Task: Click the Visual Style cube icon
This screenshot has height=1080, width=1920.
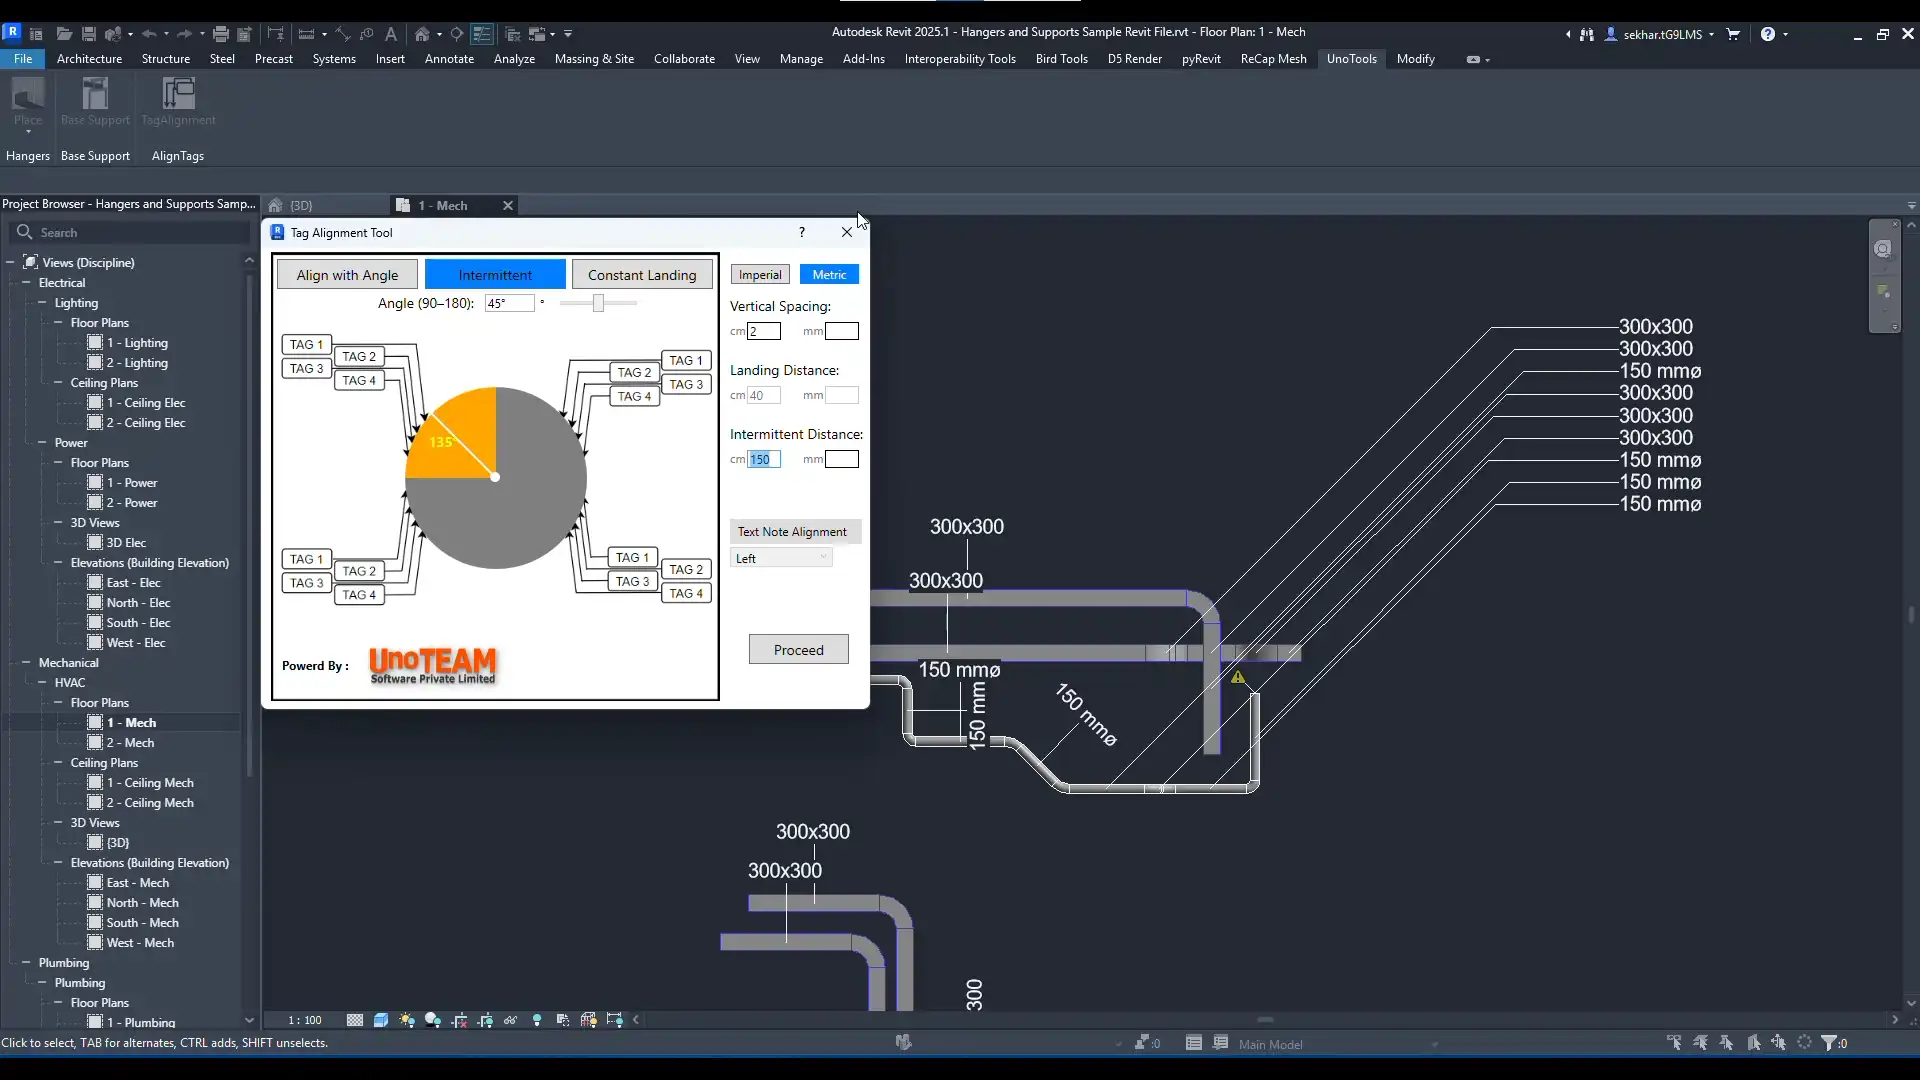Action: point(381,1020)
